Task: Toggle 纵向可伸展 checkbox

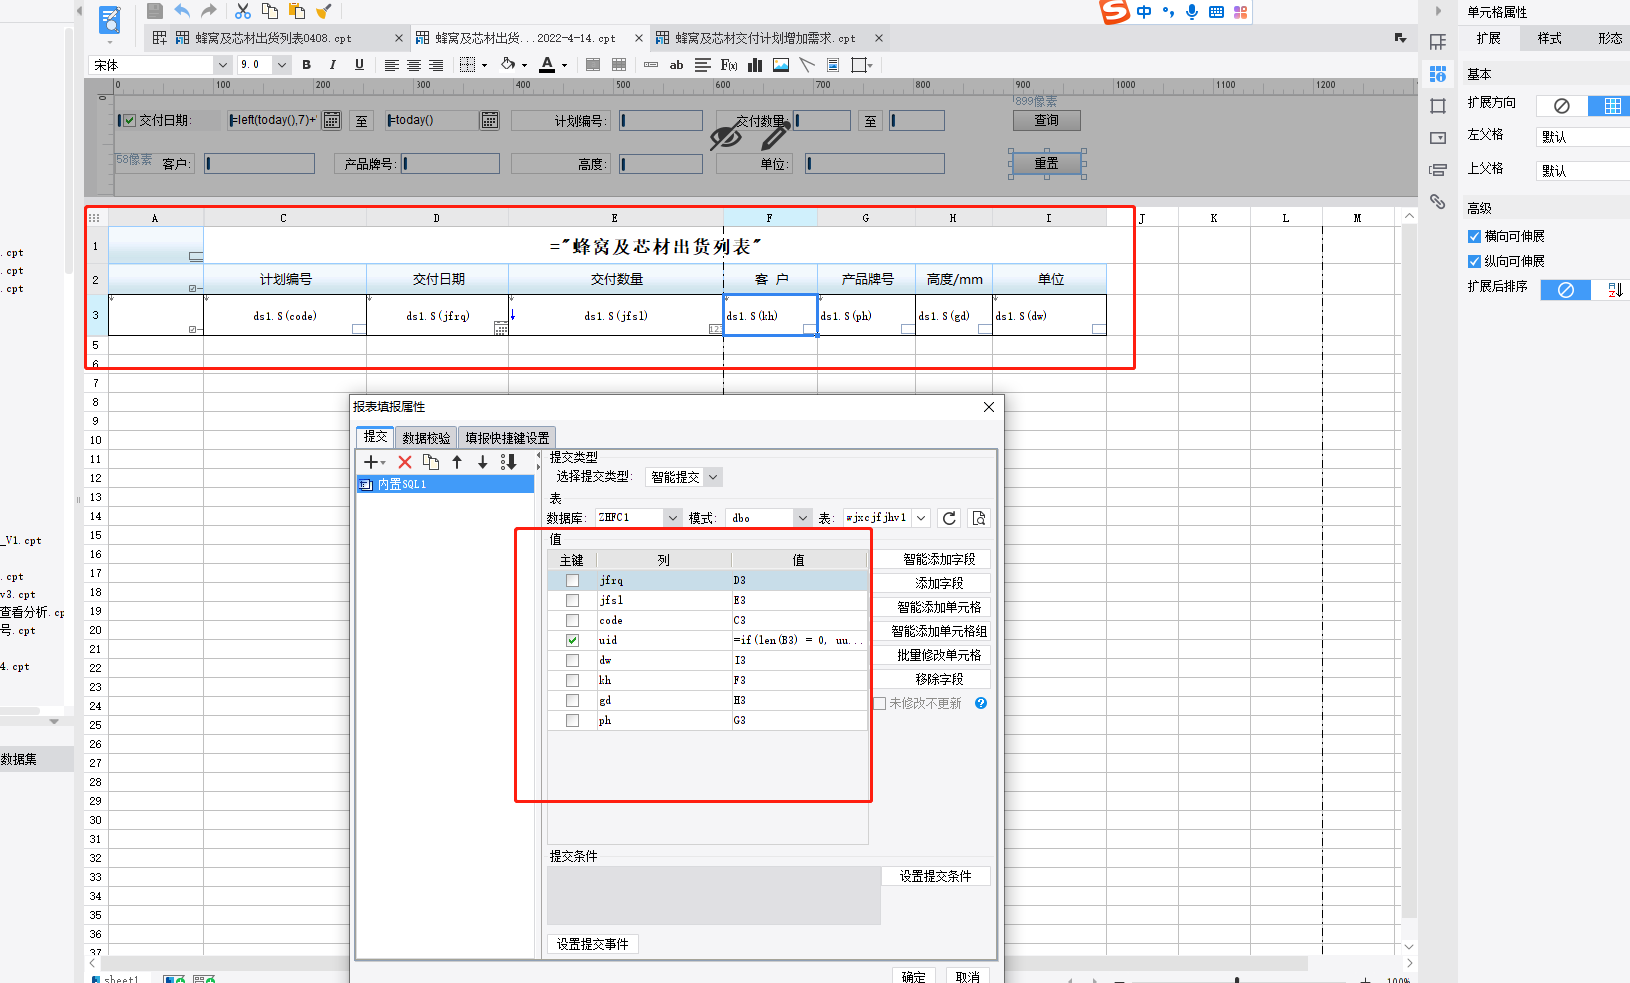Action: coord(1474,261)
